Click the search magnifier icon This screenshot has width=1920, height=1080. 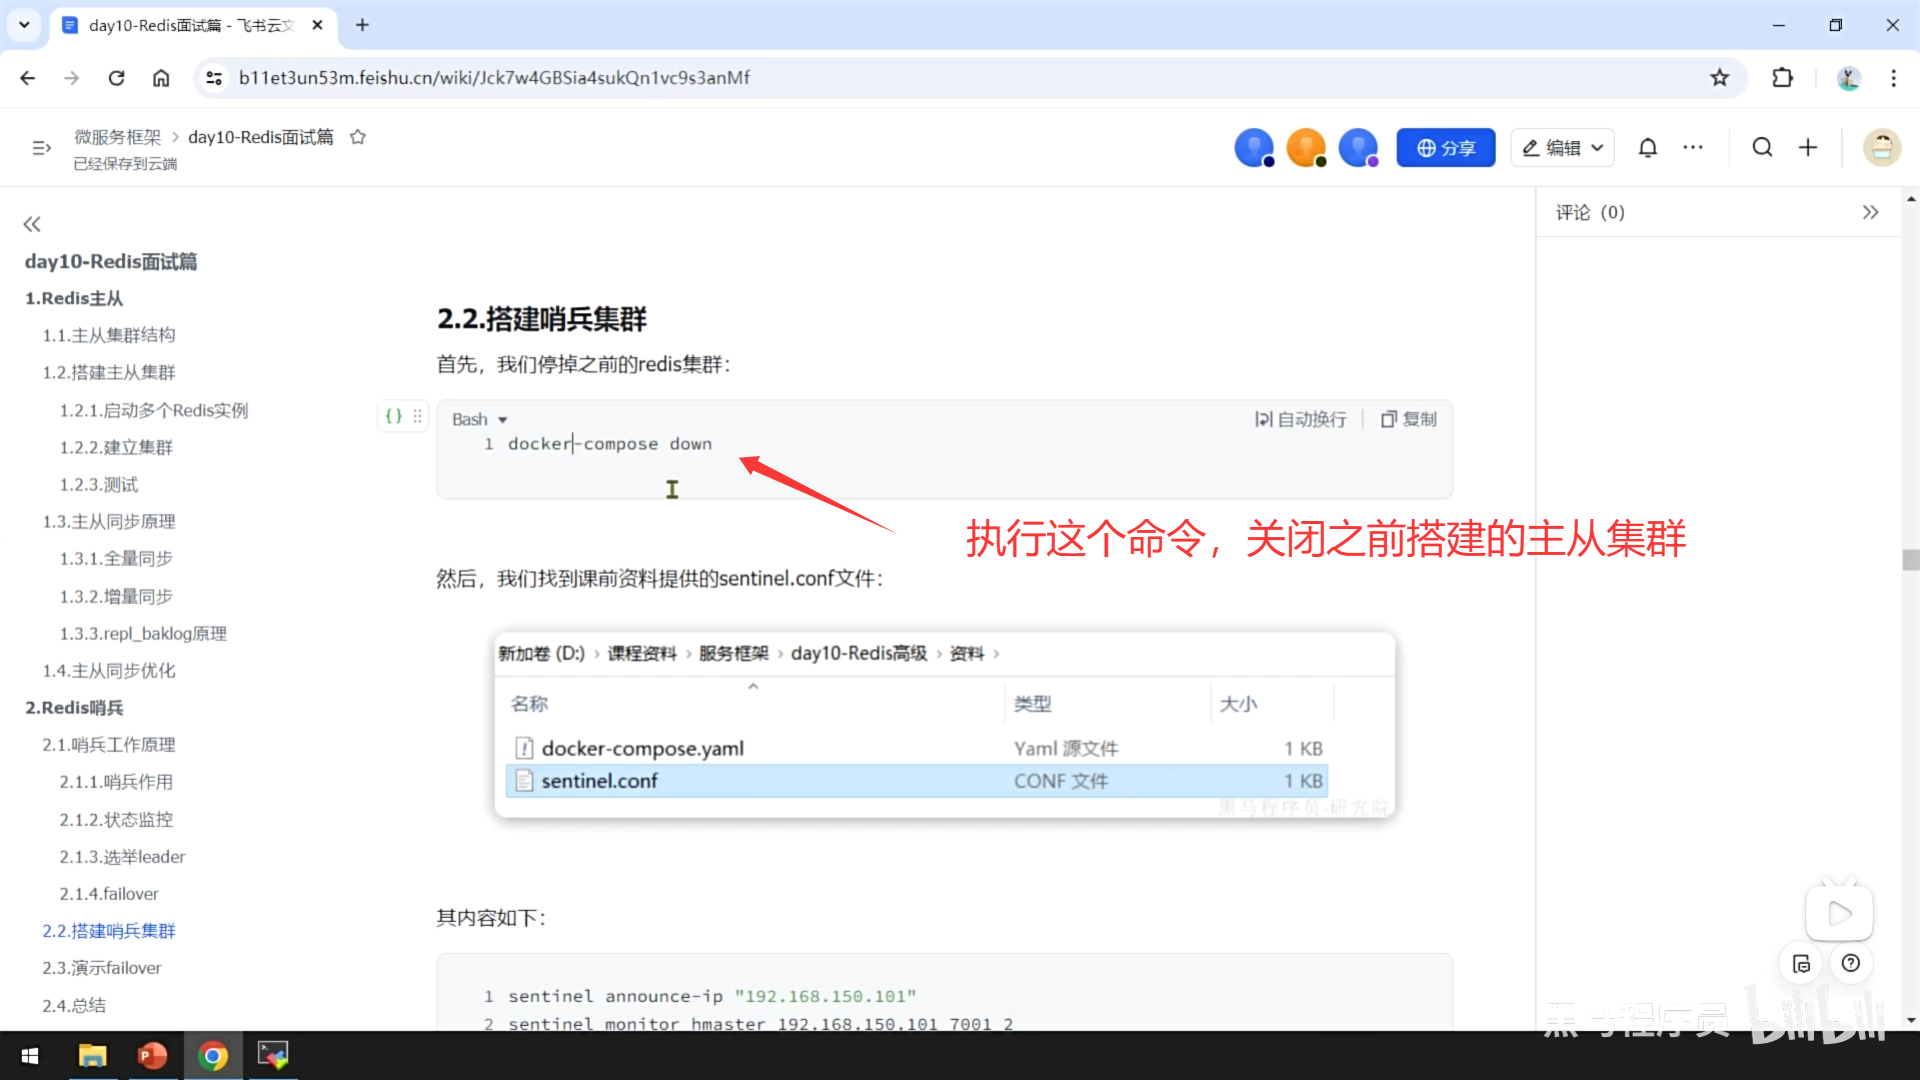coord(1762,148)
